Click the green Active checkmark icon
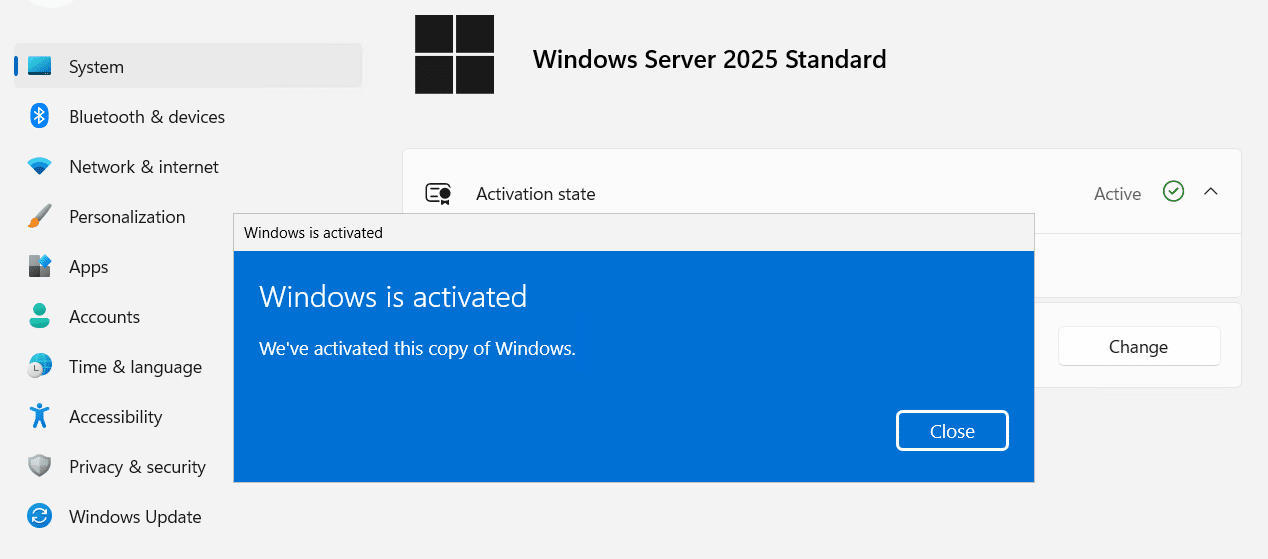 tap(1174, 191)
